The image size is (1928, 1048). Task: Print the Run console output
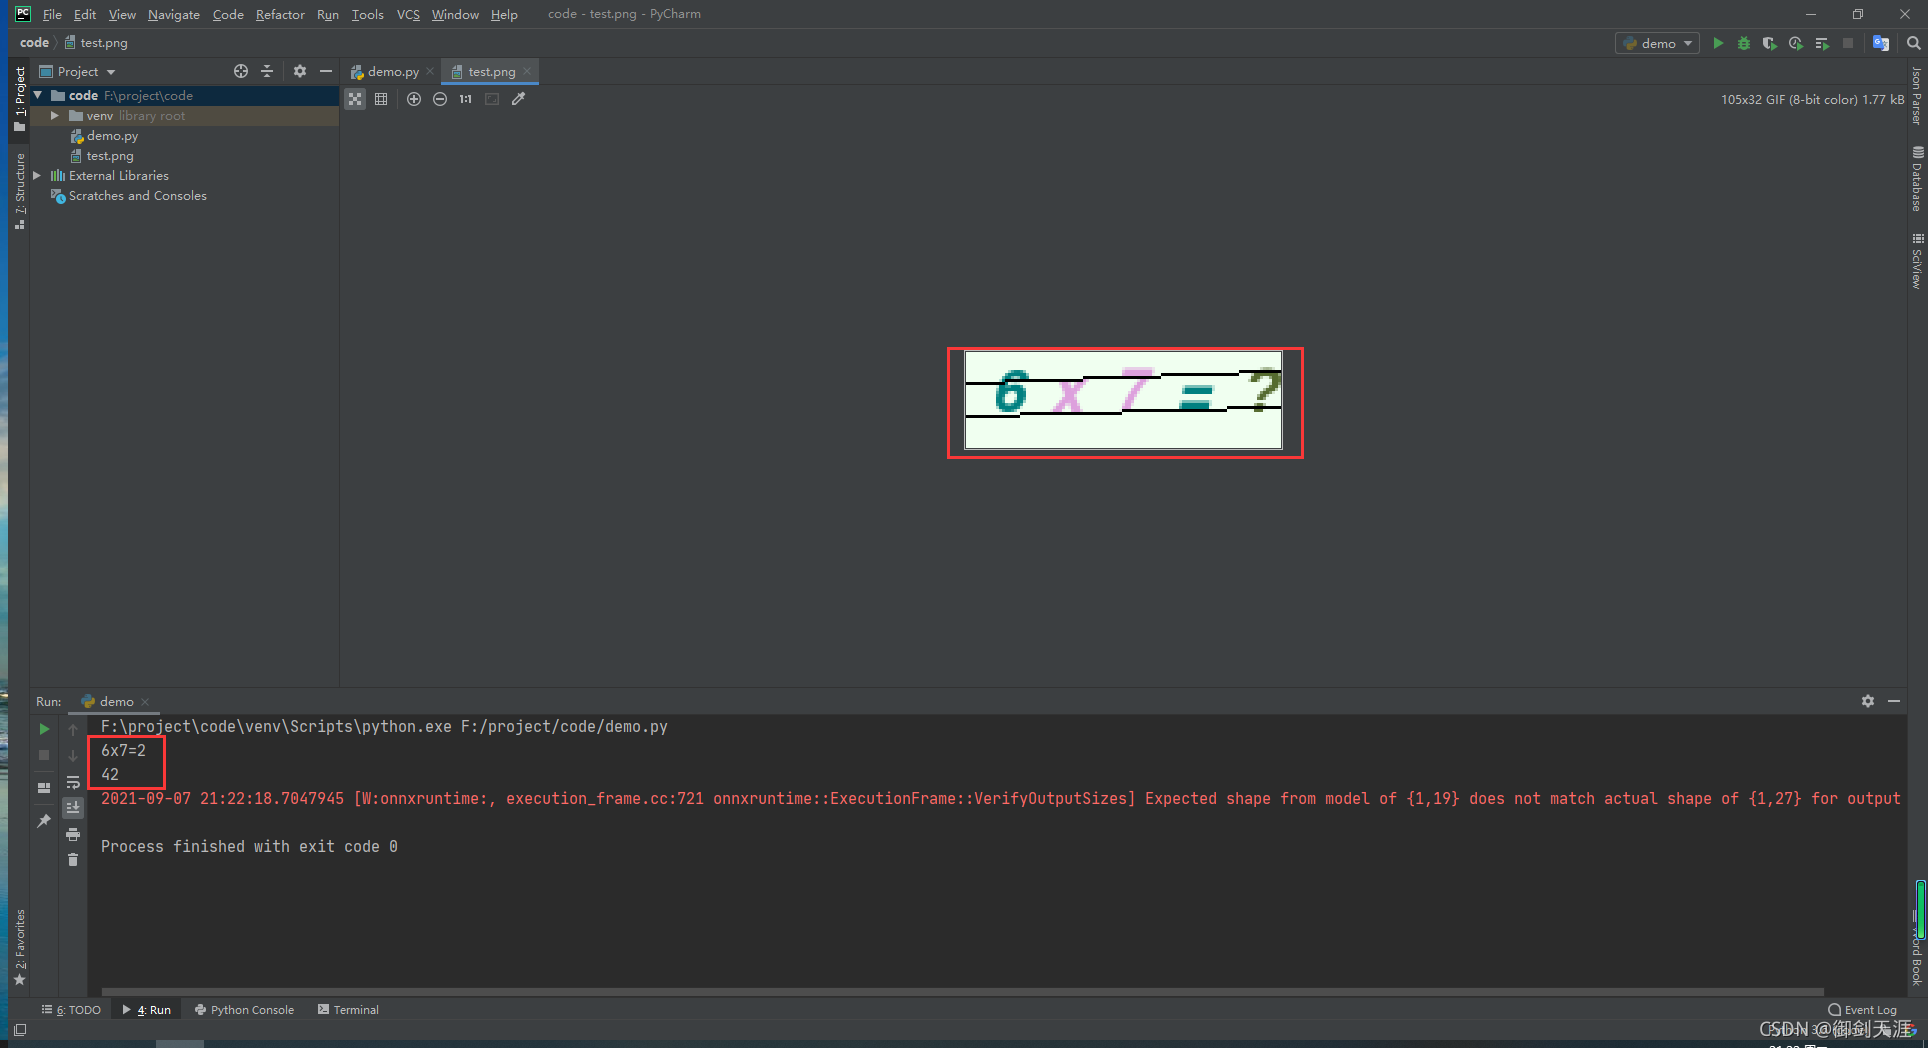(x=73, y=834)
